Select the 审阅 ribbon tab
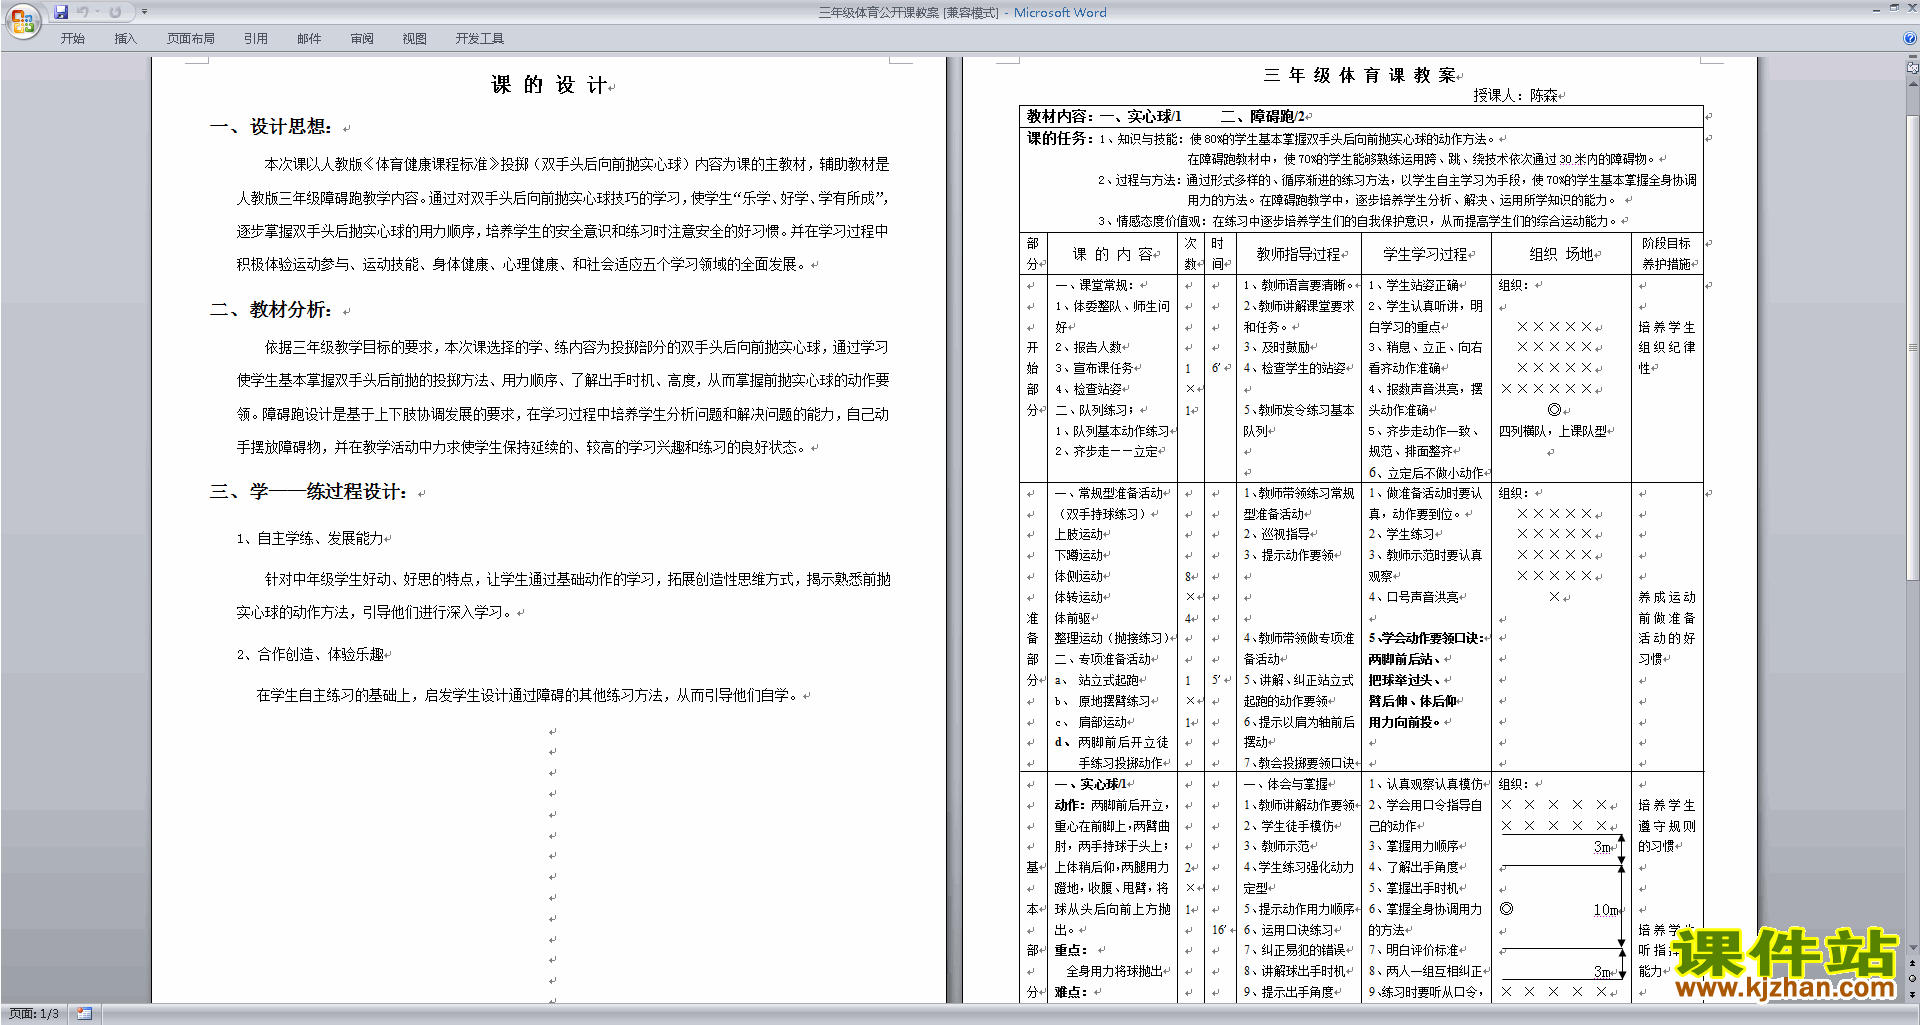This screenshot has width=1920, height=1025. (362, 39)
